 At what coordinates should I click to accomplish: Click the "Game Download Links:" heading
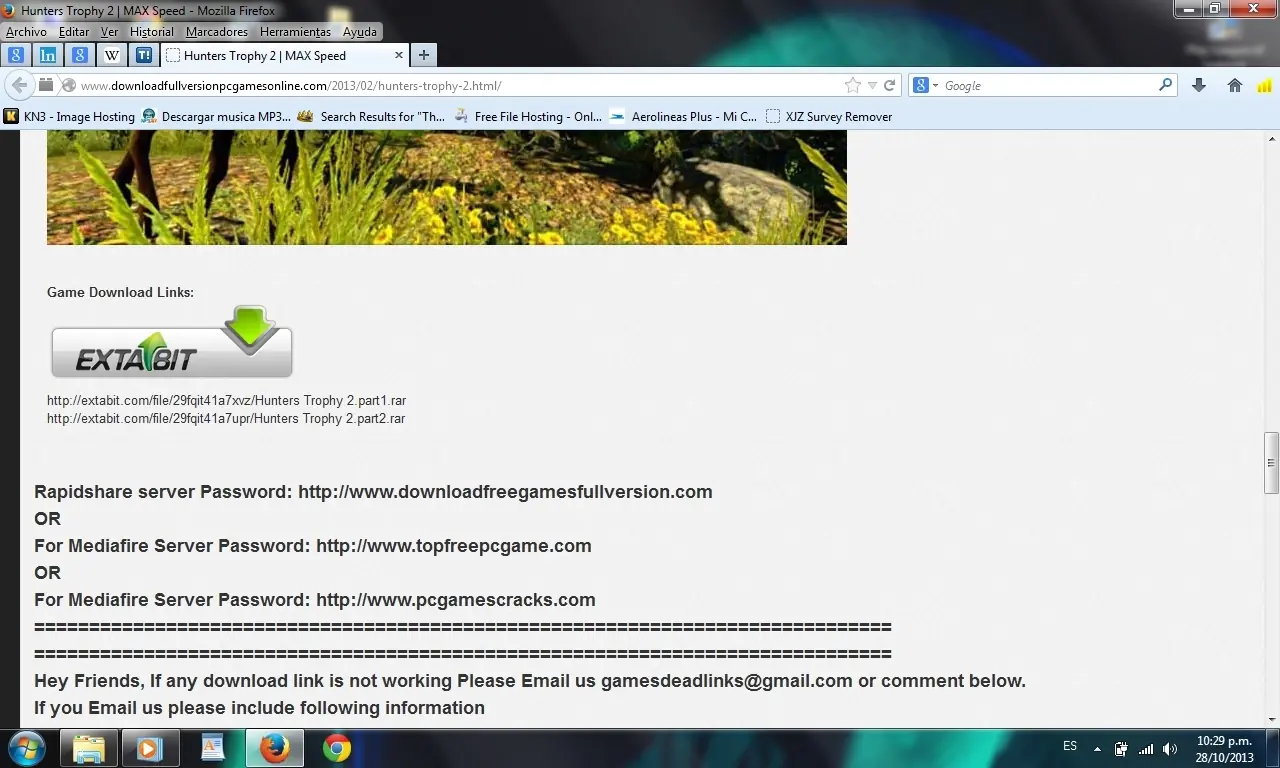[120, 293]
